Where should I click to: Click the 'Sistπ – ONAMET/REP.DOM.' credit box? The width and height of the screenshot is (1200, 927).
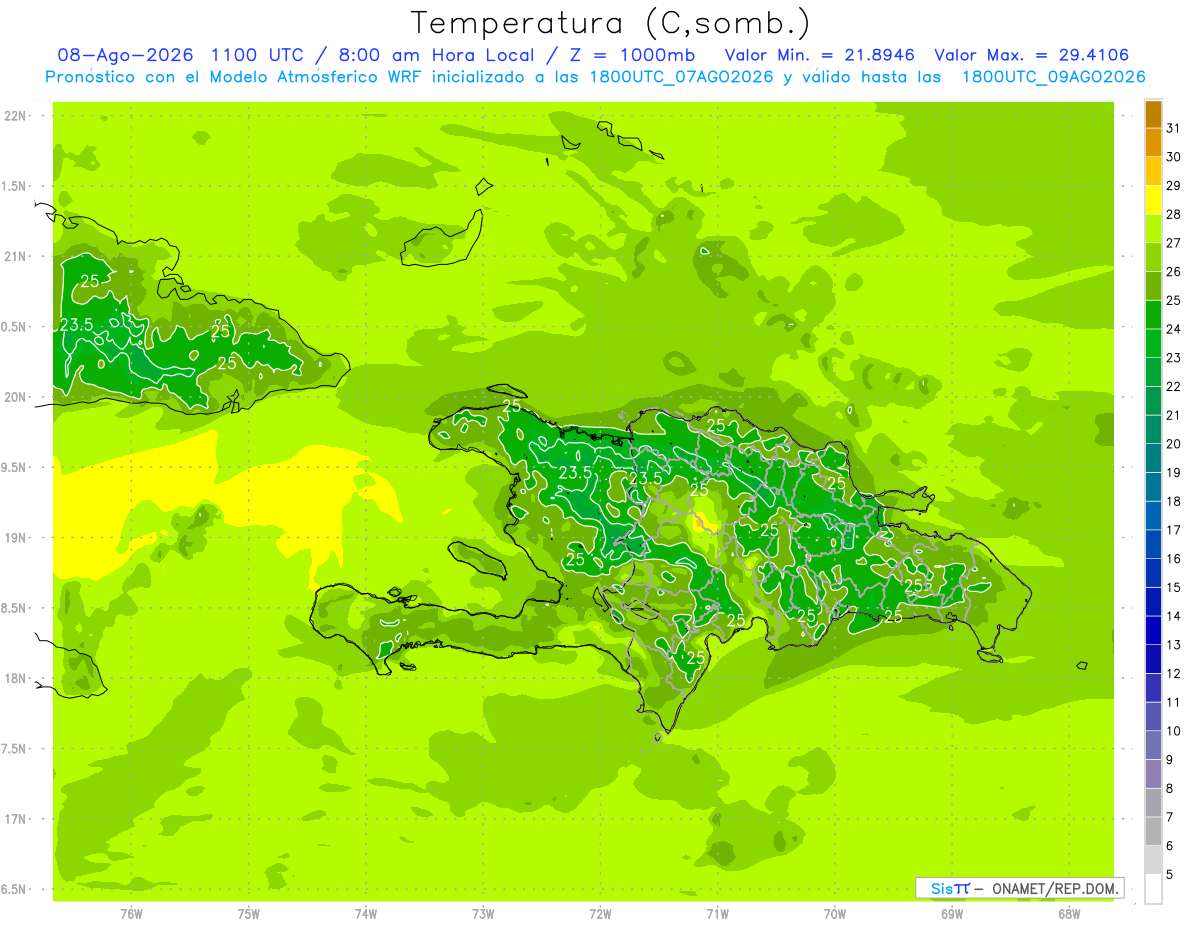pos(1020,887)
